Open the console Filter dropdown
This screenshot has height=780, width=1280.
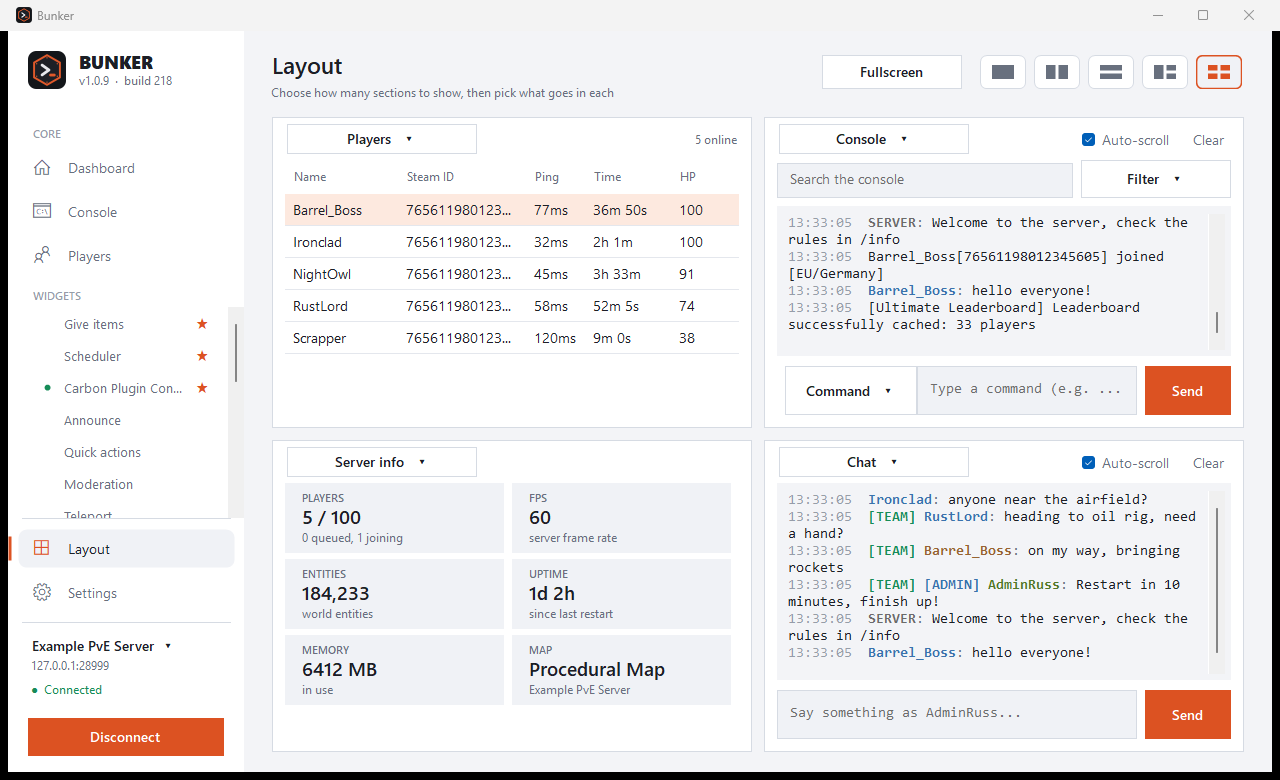(1156, 179)
